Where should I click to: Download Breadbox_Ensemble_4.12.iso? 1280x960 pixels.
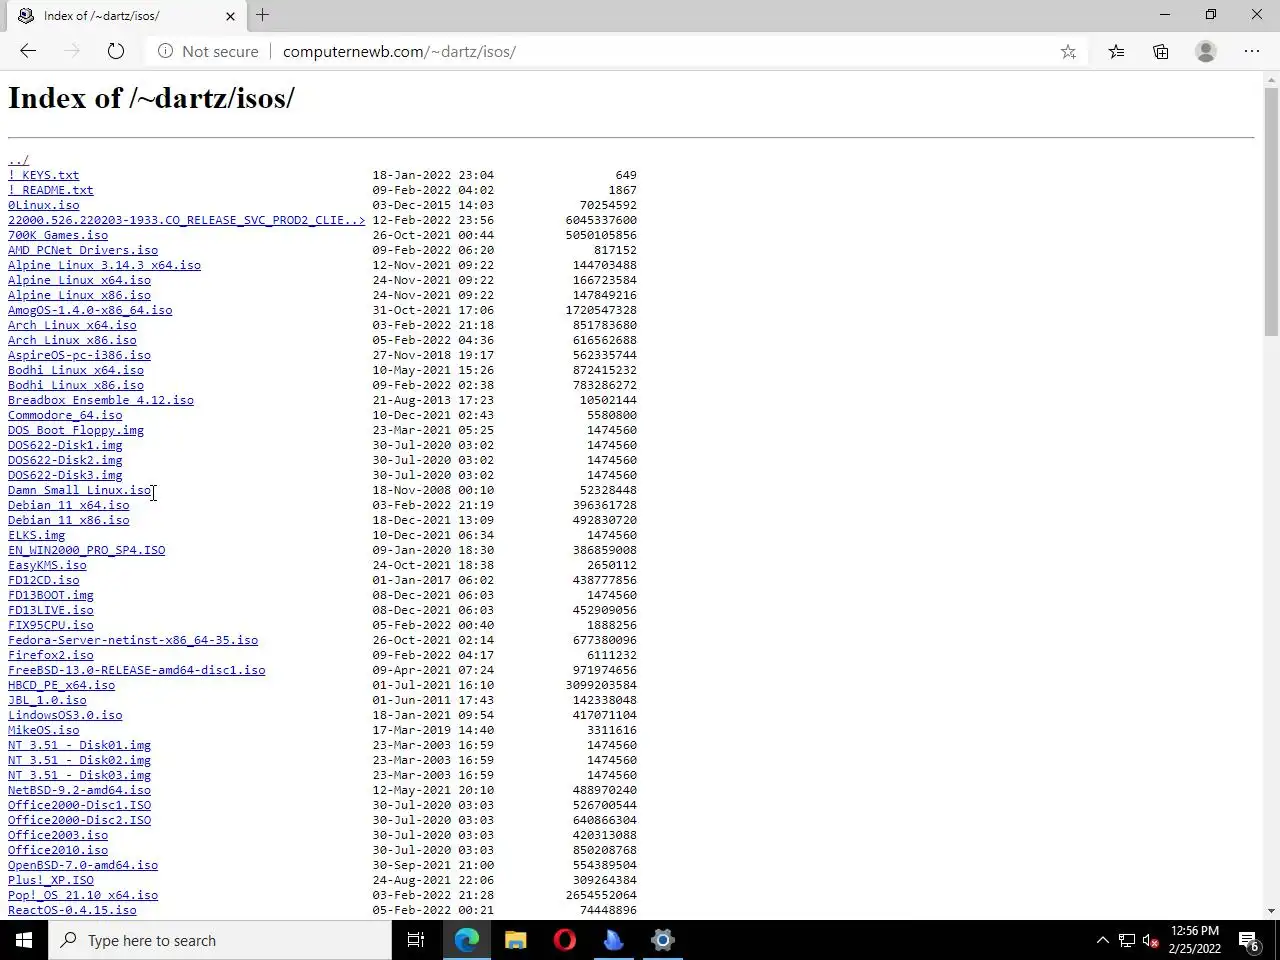coord(101,400)
